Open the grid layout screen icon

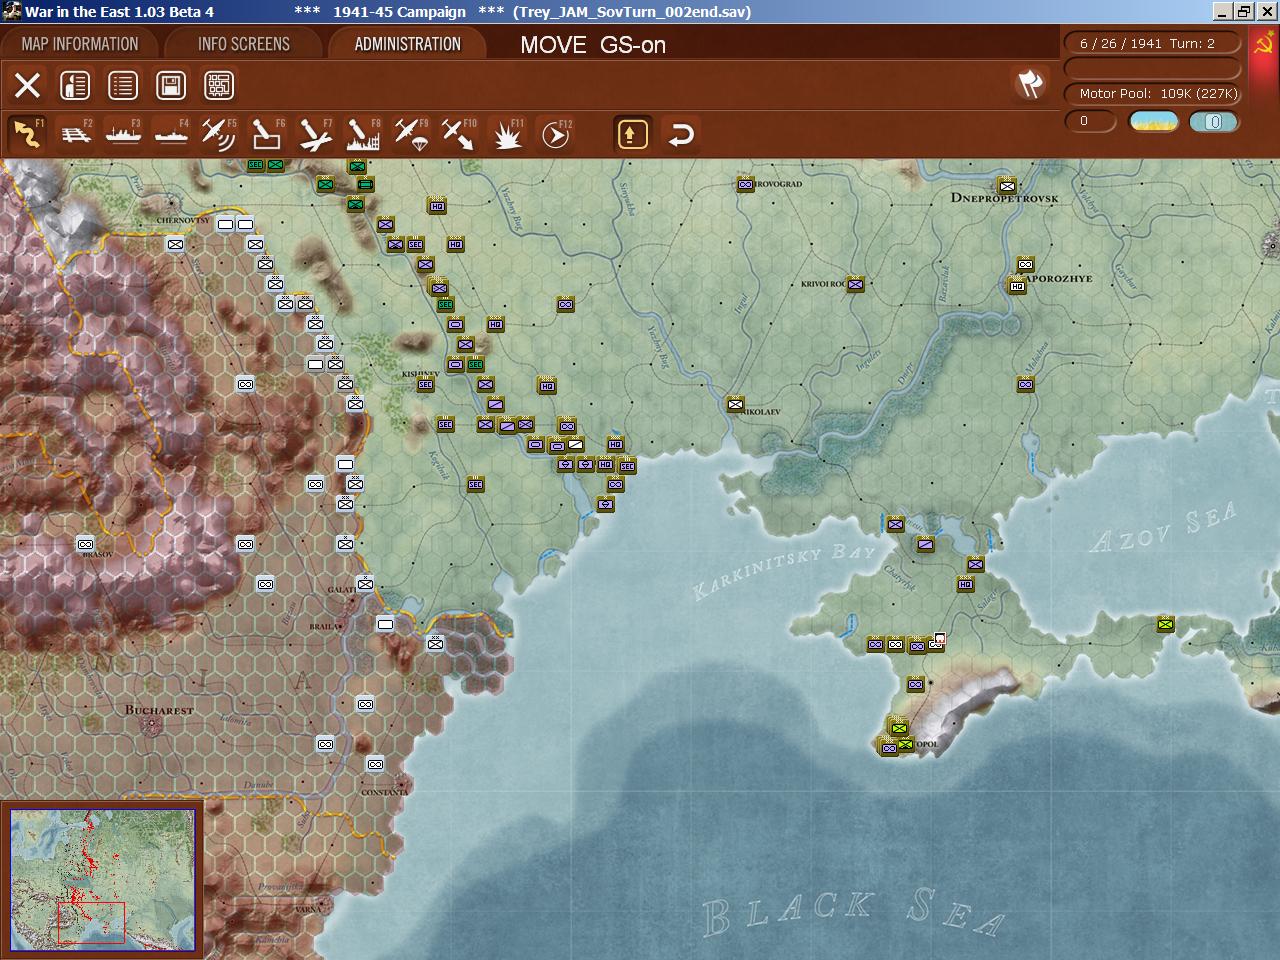[x=219, y=85]
